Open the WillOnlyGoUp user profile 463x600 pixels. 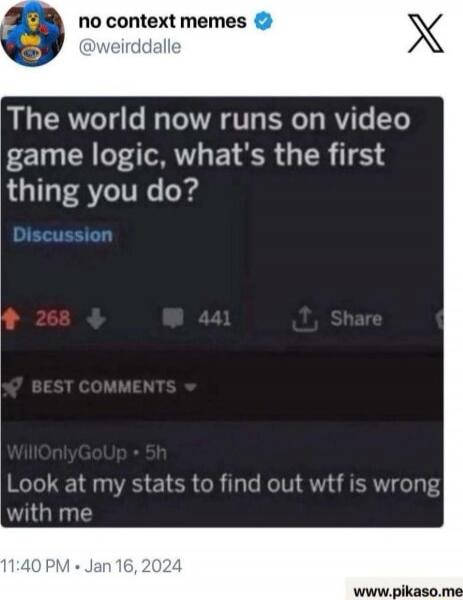click(67, 453)
